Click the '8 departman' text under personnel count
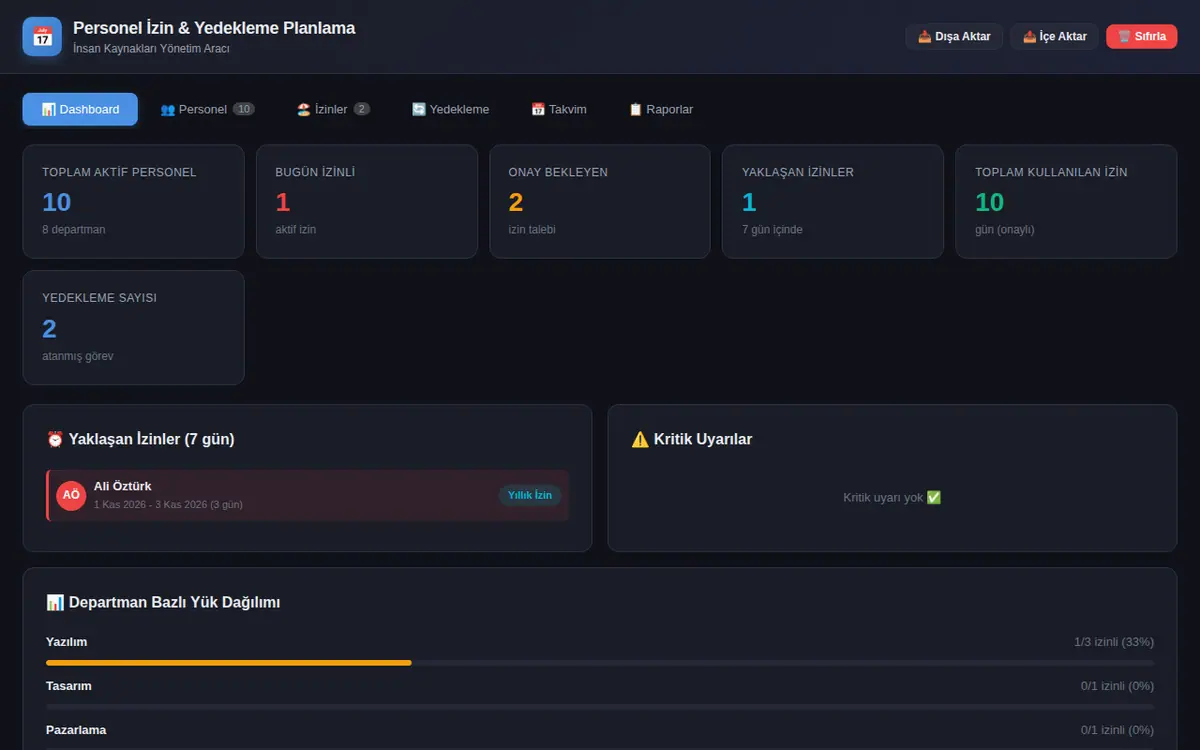 (74, 230)
